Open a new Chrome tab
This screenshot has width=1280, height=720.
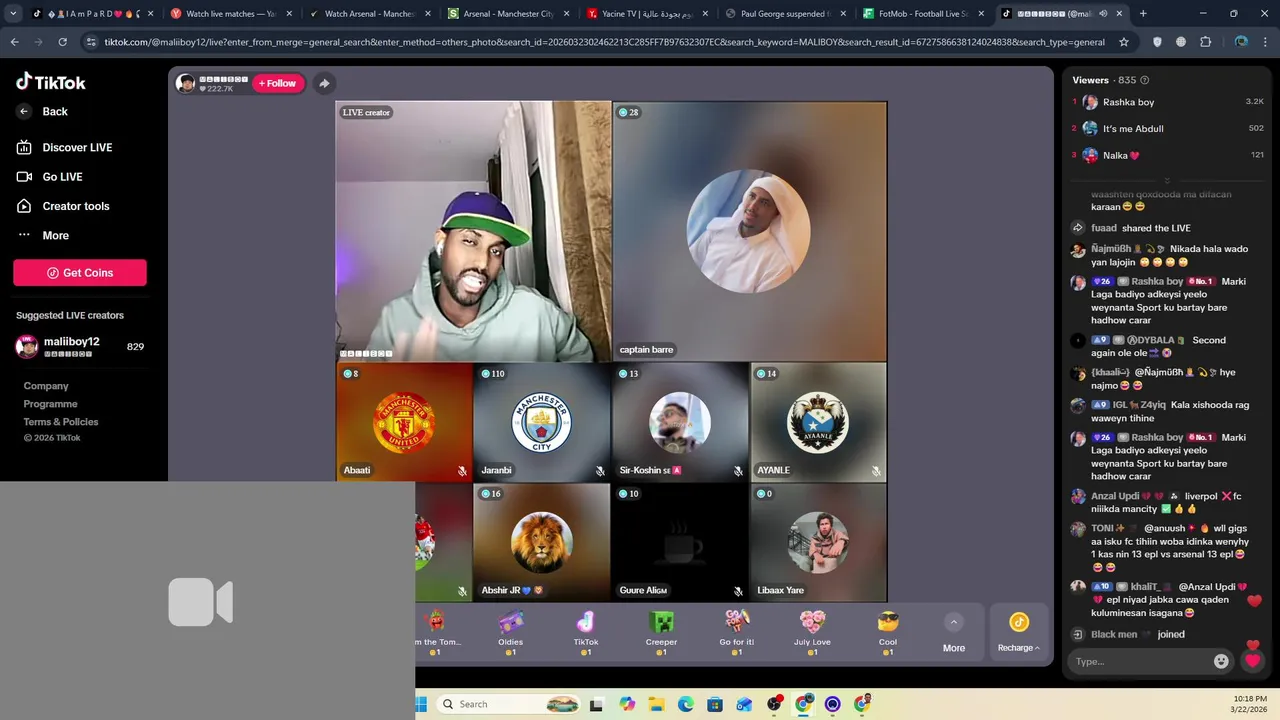pos(1143,14)
